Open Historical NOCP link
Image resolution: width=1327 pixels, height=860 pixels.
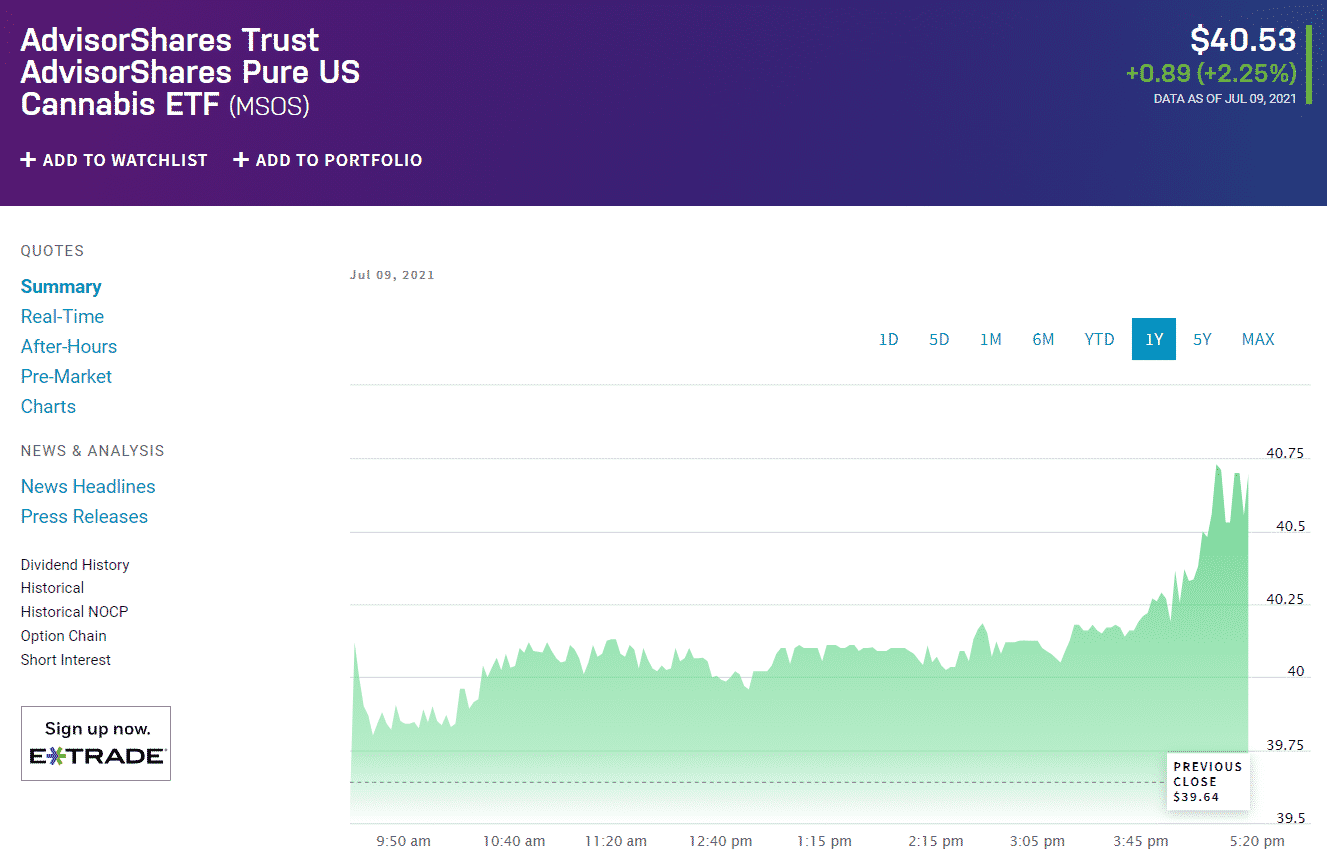74,612
